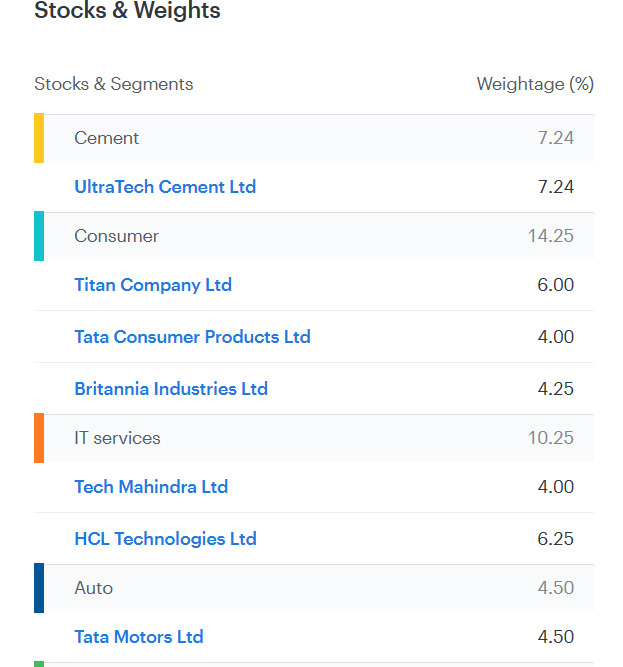Click Consumer segment weightage 14.25

(551, 236)
